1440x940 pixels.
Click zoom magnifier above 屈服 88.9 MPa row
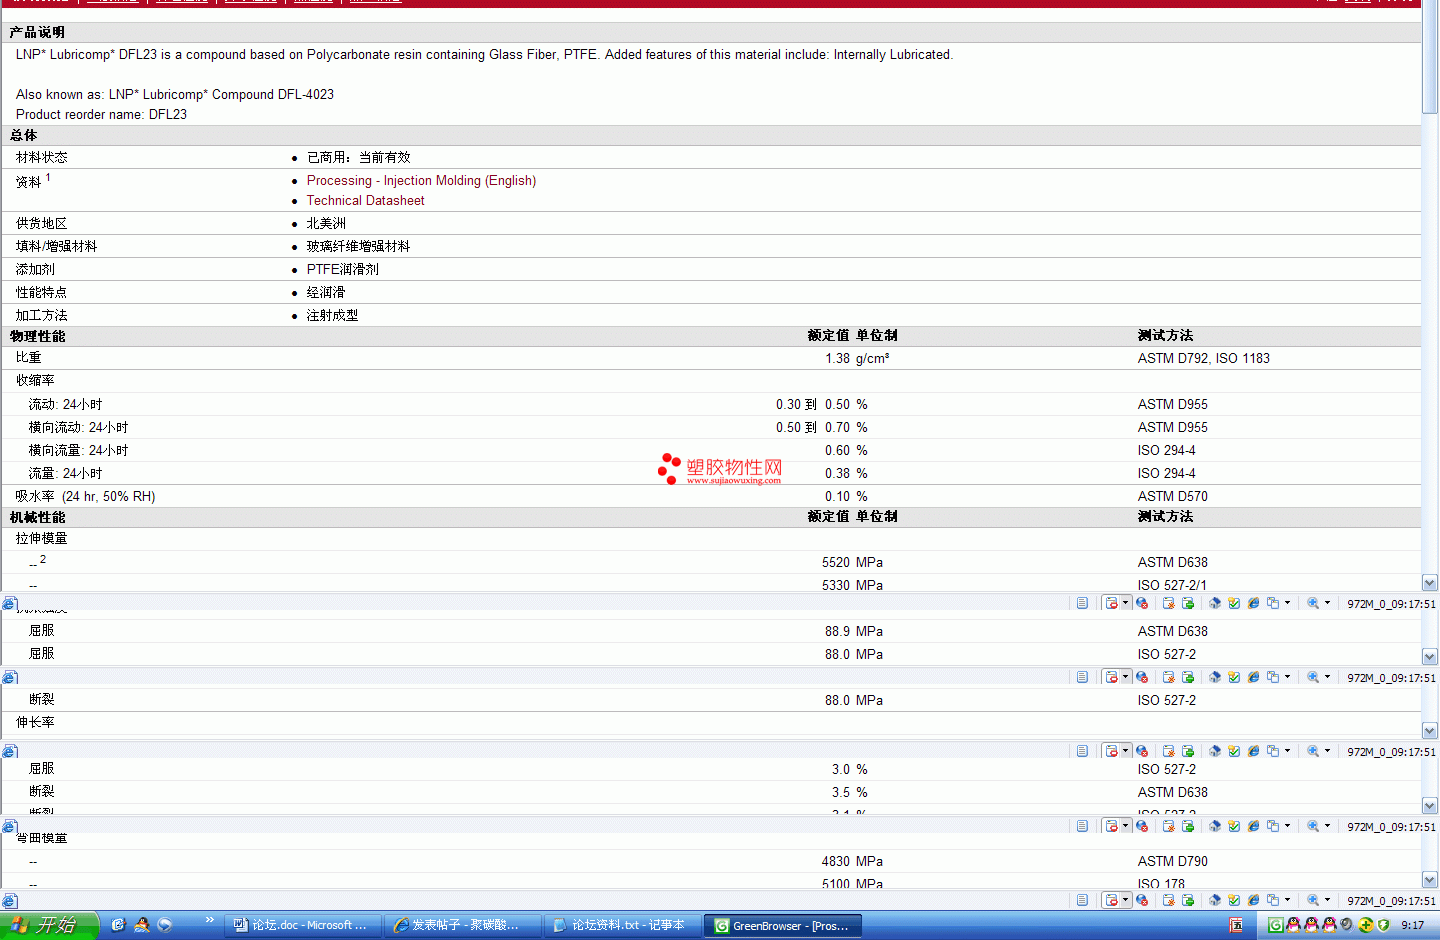(1313, 603)
